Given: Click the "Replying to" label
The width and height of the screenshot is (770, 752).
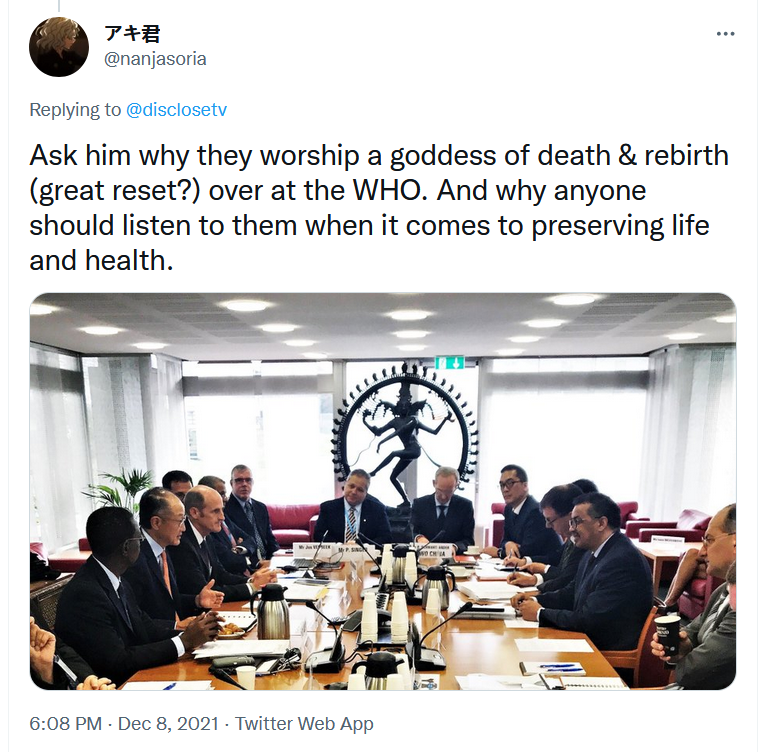Looking at the screenshot, I should (x=75, y=110).
